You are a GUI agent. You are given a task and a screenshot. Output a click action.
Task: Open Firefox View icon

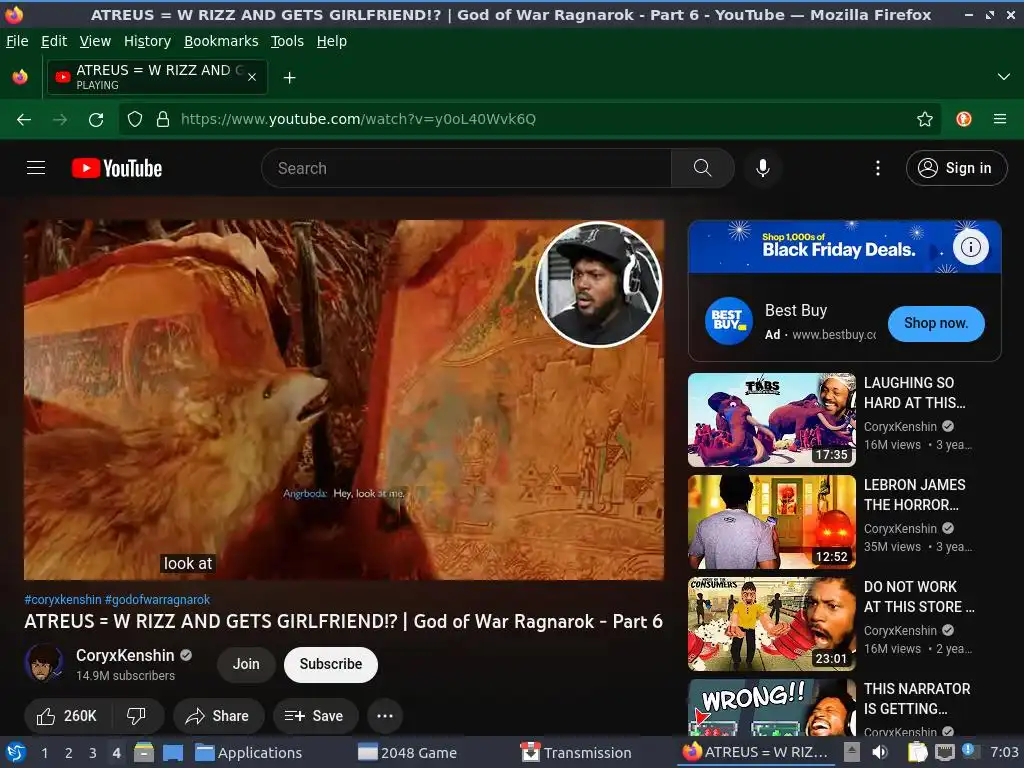point(20,77)
